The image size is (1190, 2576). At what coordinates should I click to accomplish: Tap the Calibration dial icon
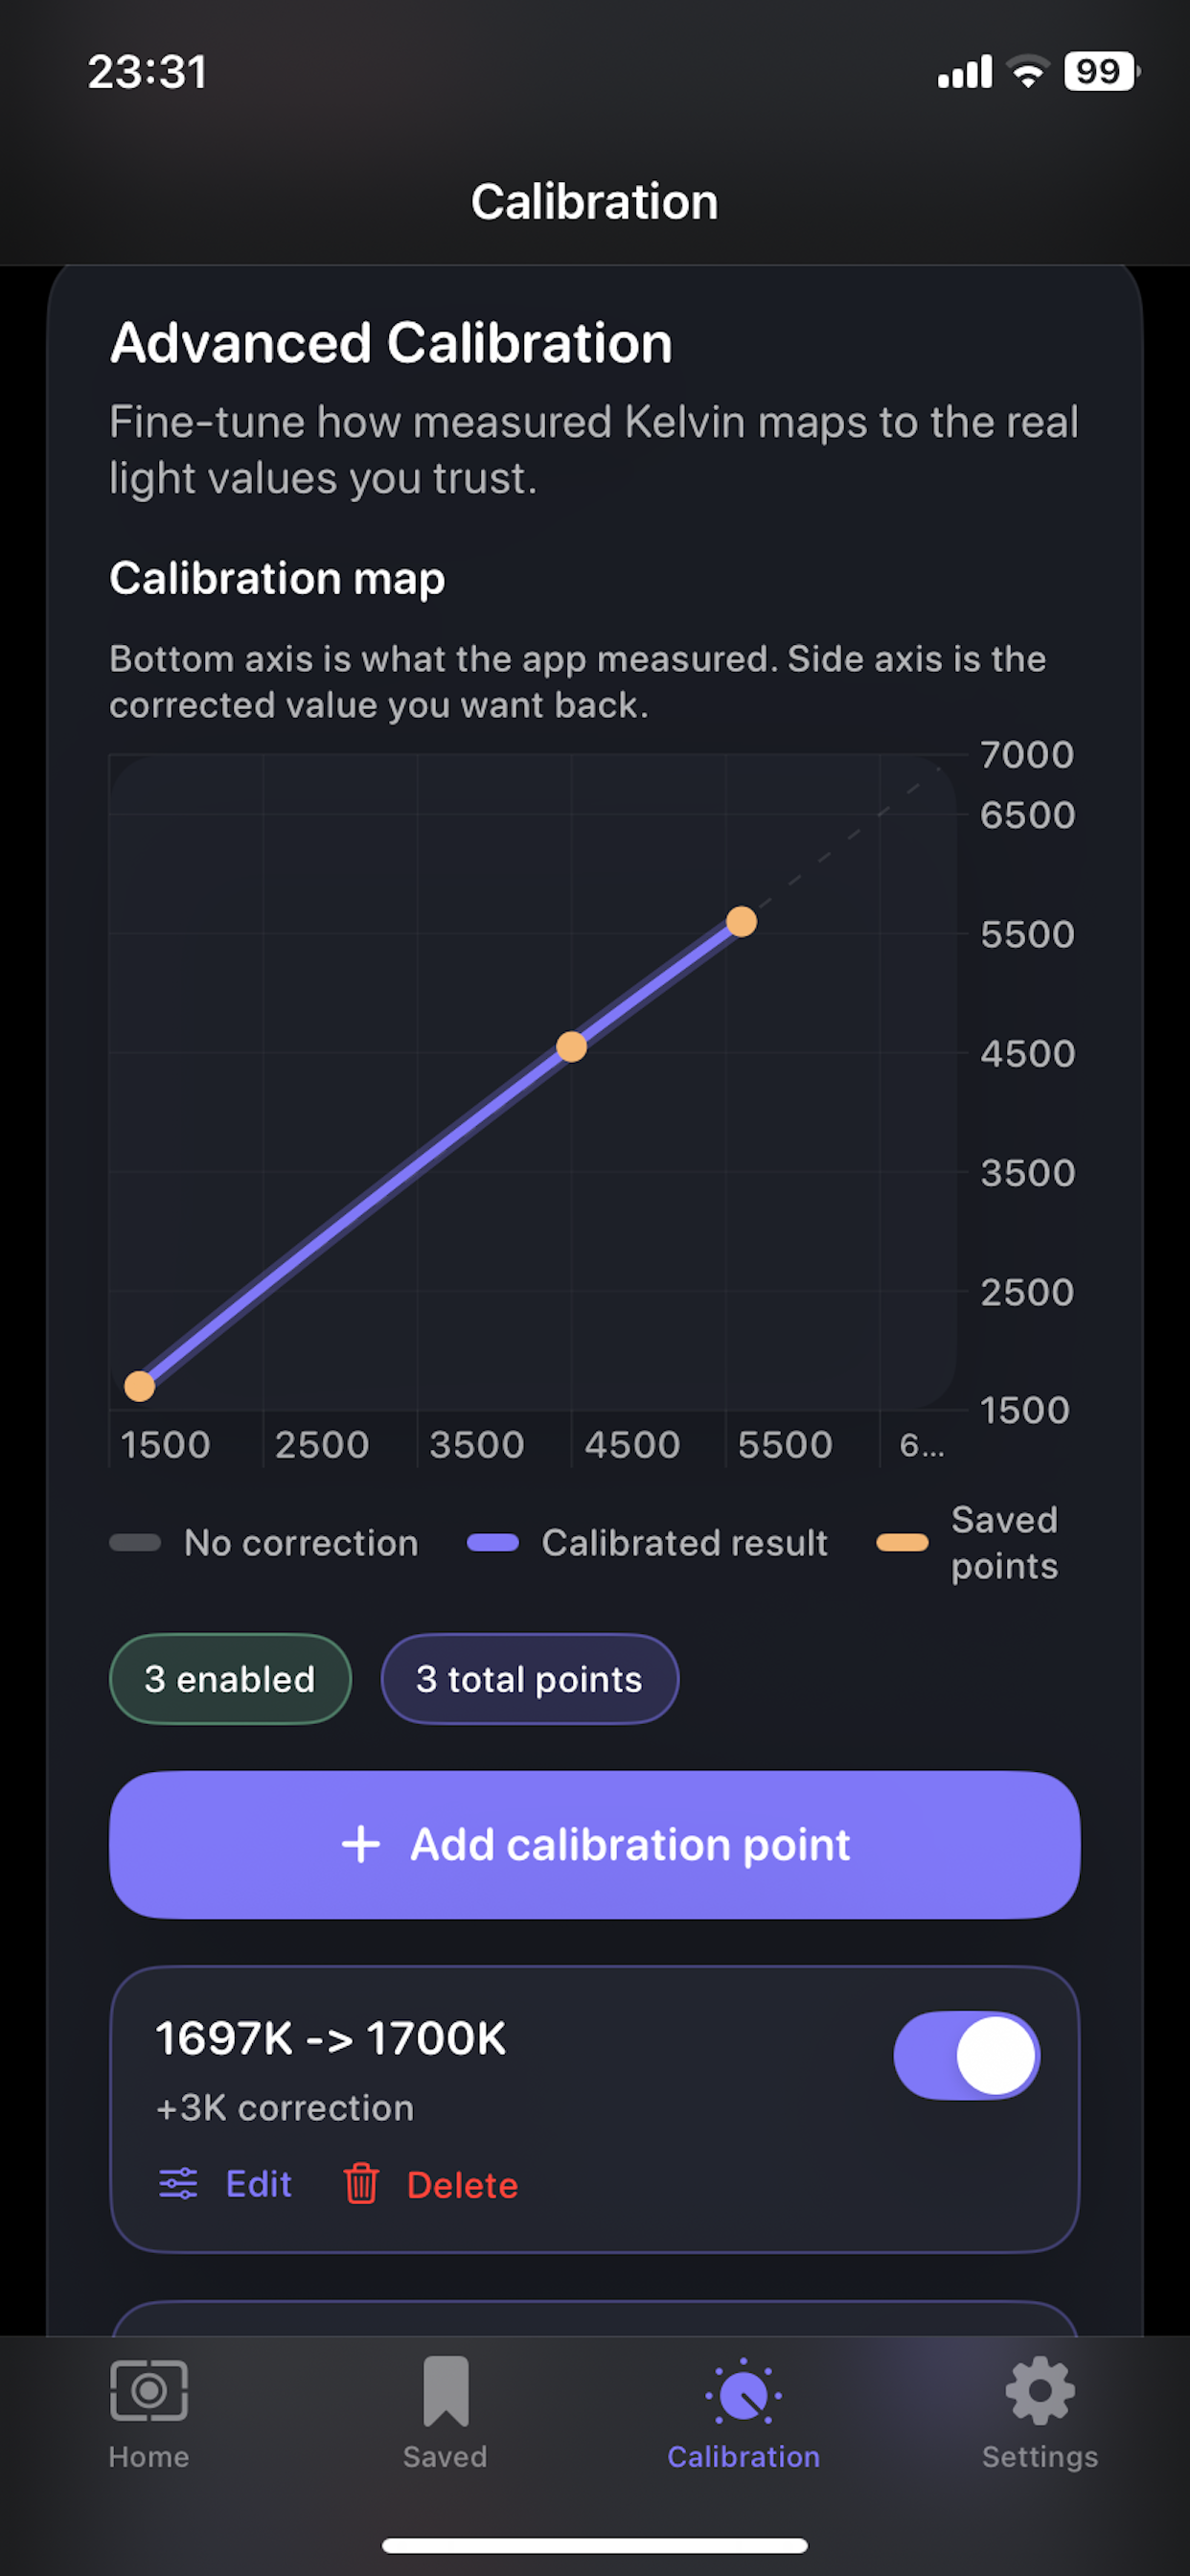tap(742, 2392)
